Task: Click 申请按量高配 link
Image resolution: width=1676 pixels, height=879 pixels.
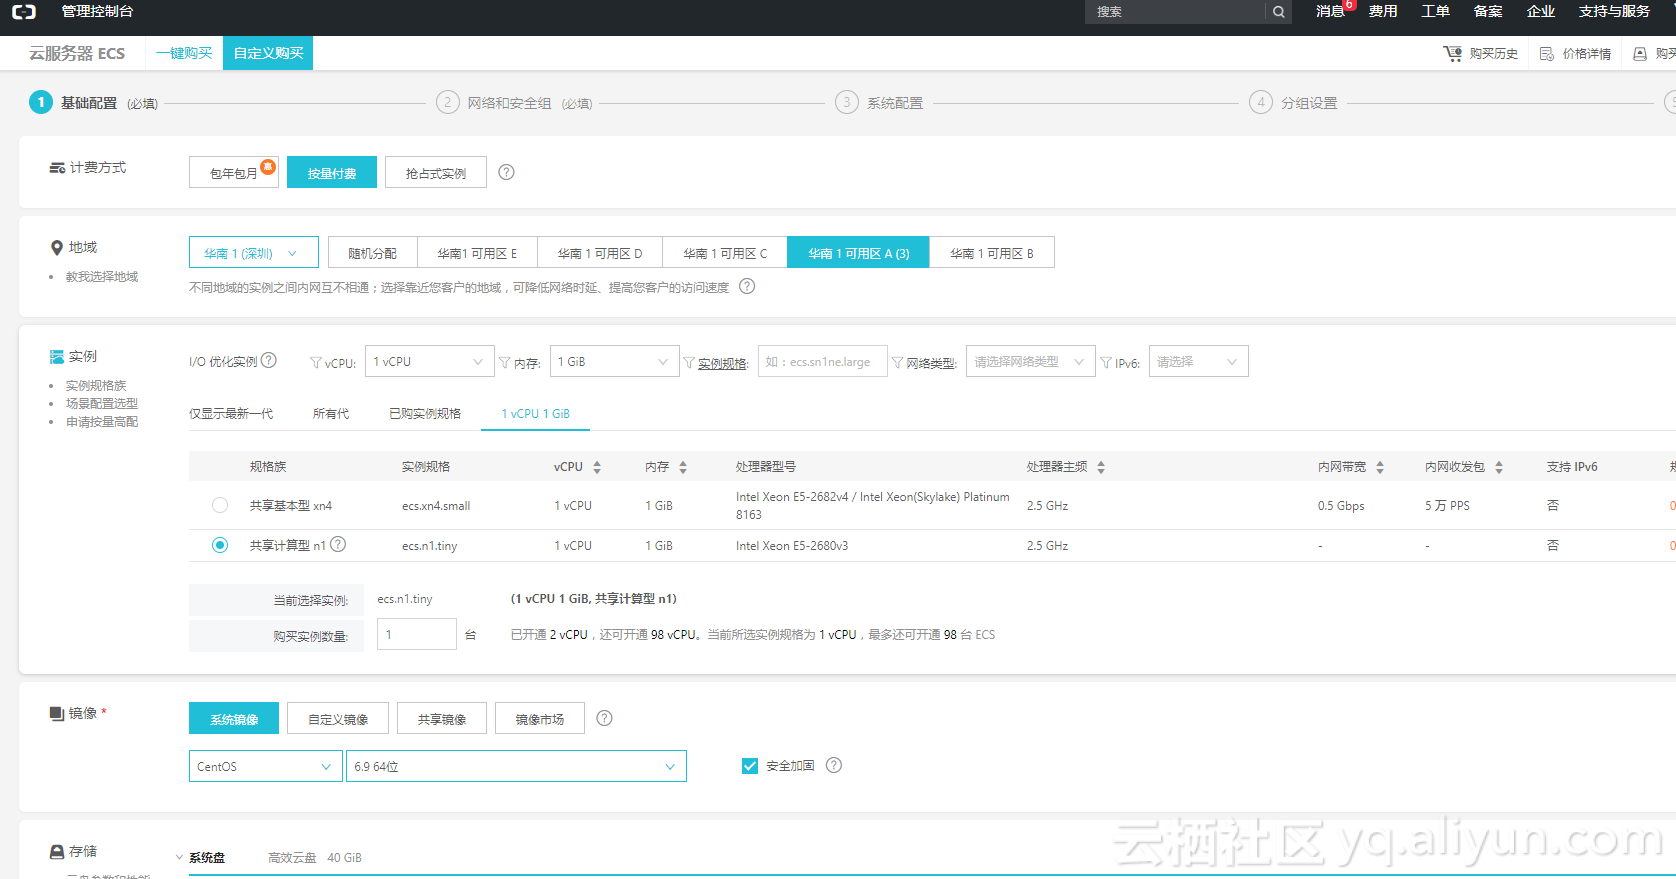Action: click(102, 422)
